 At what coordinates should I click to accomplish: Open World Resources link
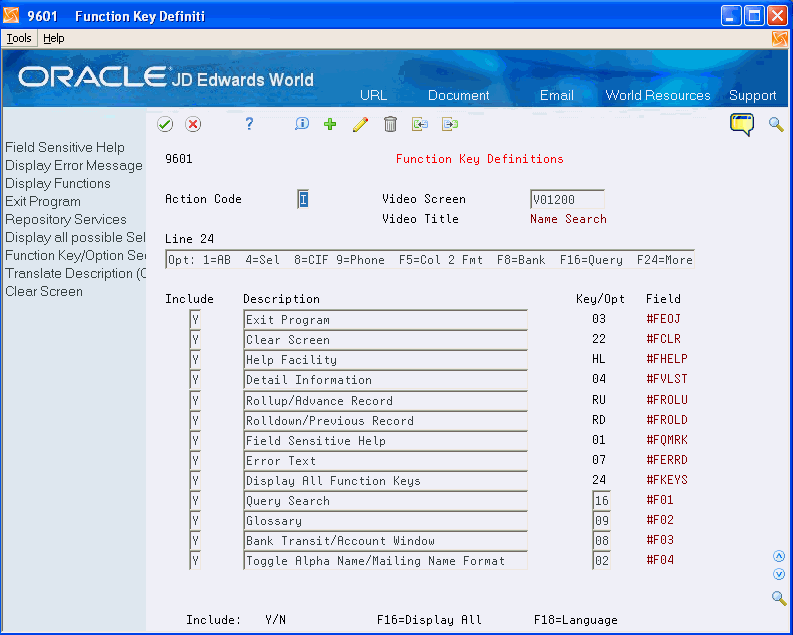[658, 96]
